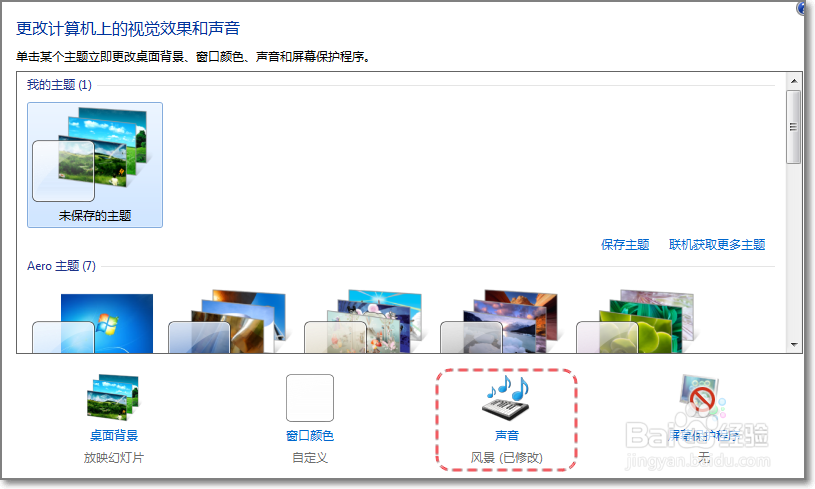Choose the Windows 7 Aero theme

(94, 323)
